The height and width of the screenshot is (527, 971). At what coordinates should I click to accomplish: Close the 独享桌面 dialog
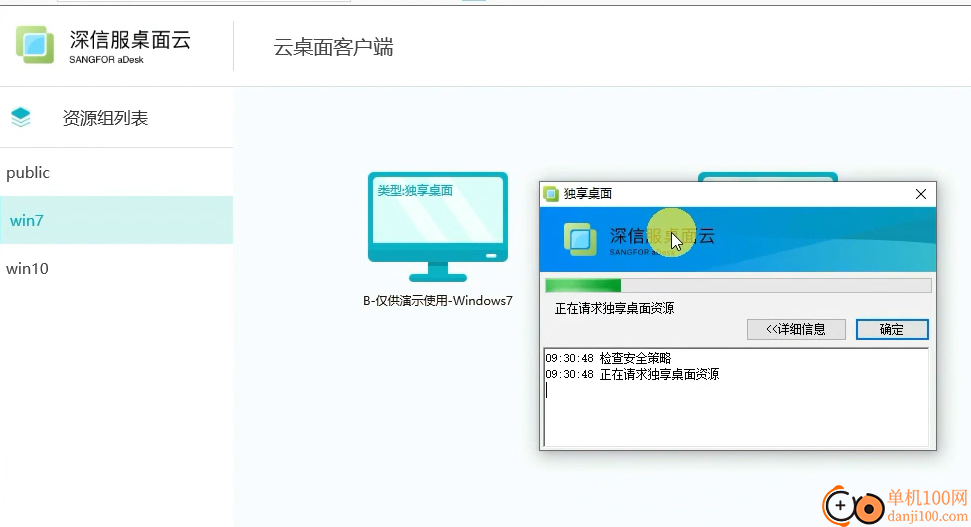[921, 194]
